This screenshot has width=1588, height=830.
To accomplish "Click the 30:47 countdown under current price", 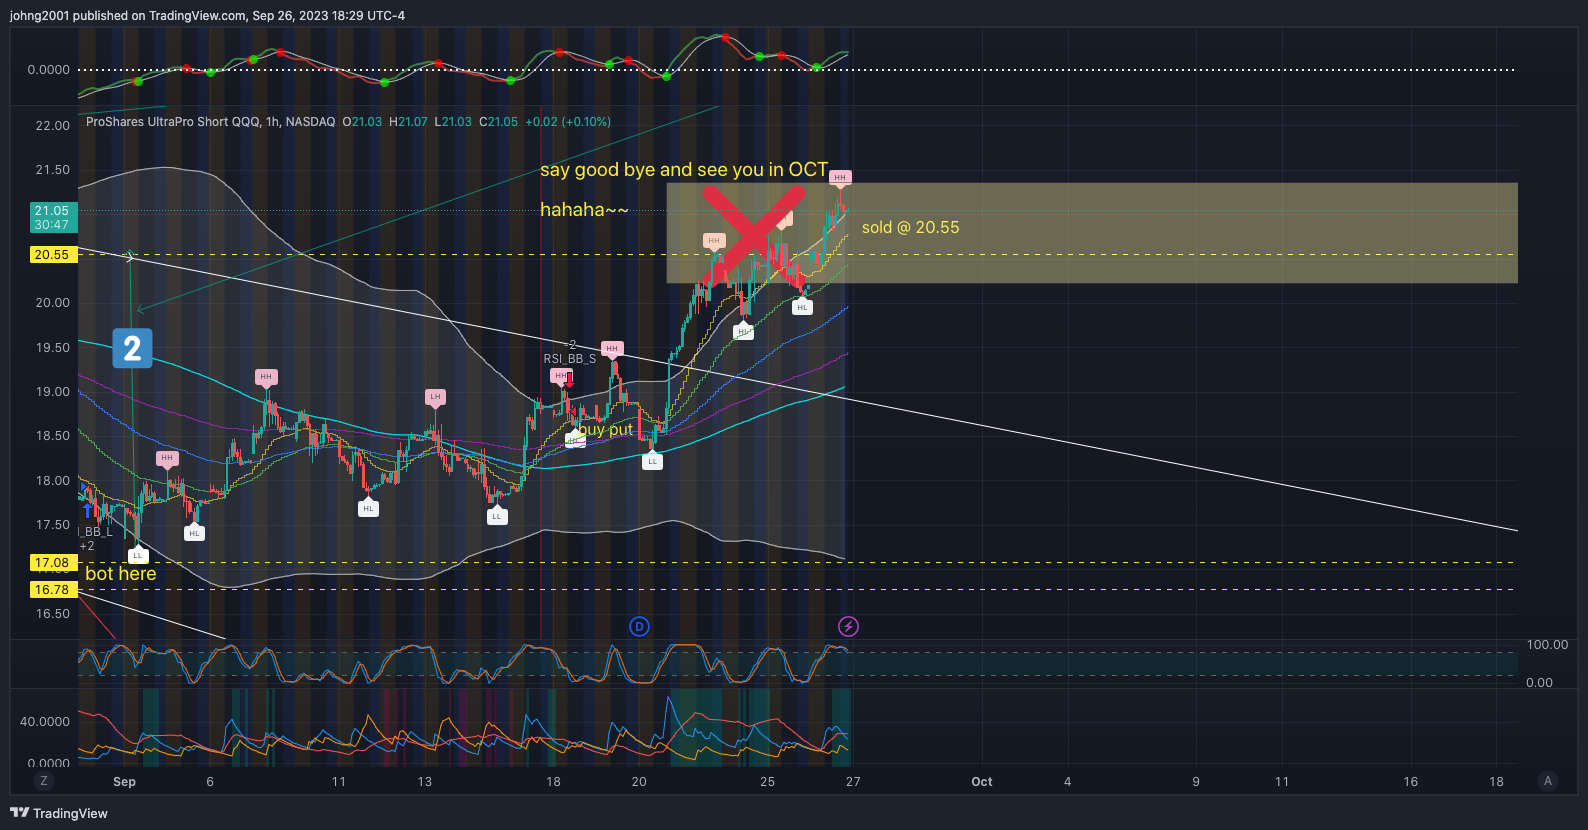I will coord(52,225).
